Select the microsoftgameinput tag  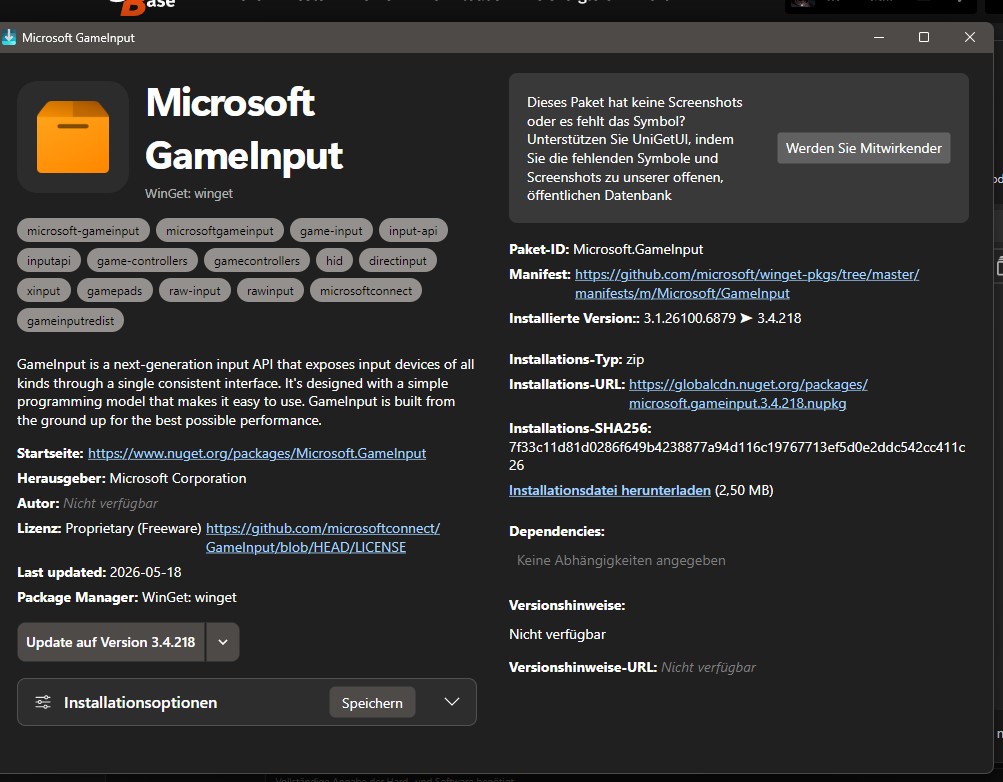(x=219, y=231)
